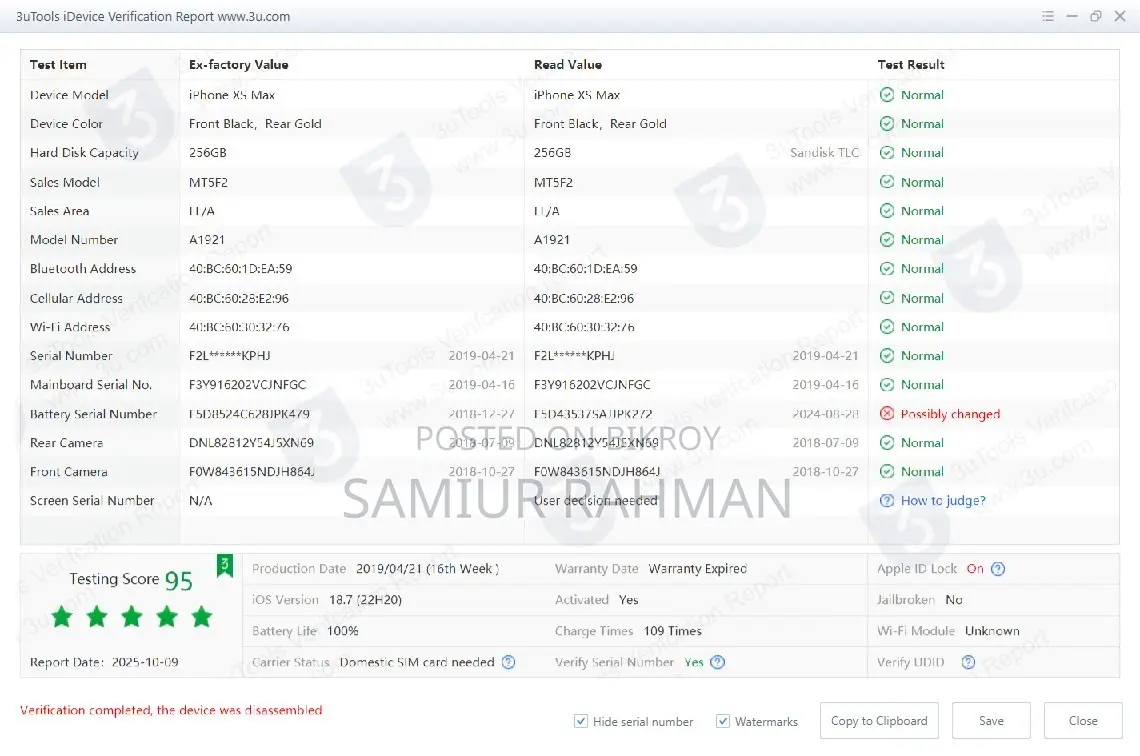
Task: Click the Normal checkmark icon for Sales Area
Action: [887, 211]
